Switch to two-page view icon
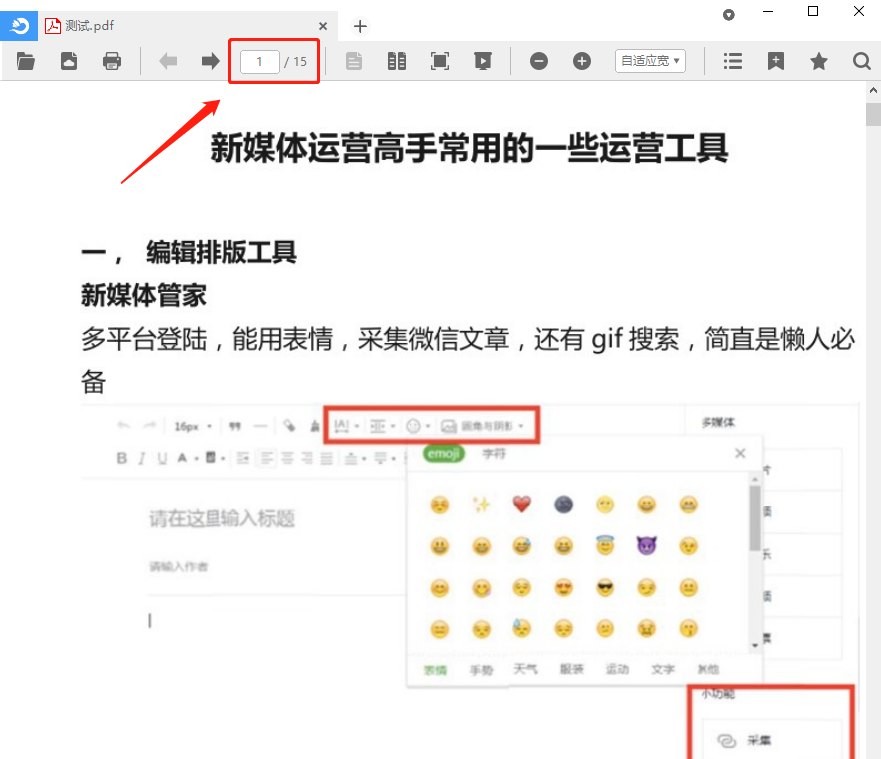 397,61
